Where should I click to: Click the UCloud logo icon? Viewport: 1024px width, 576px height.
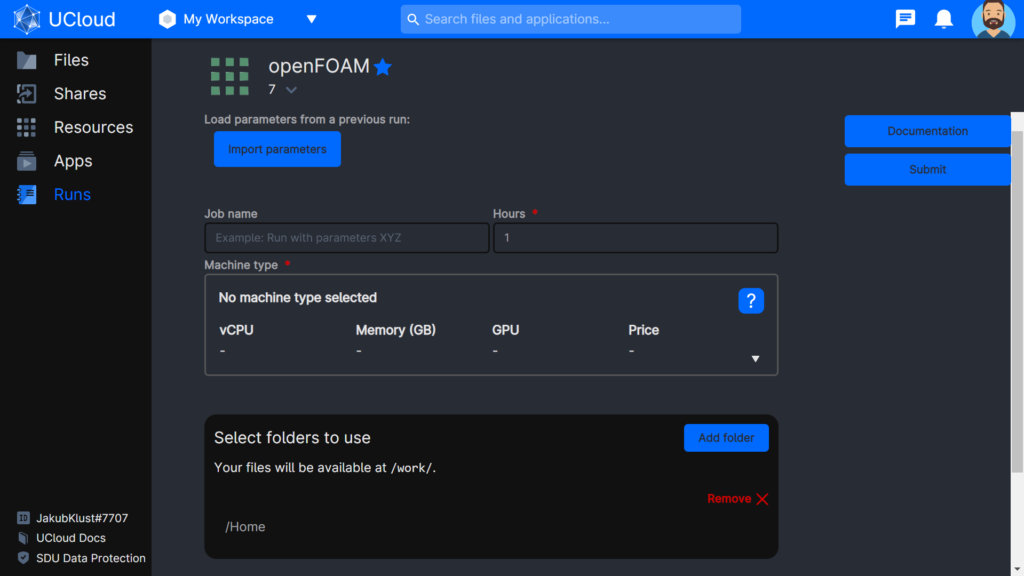click(x=27, y=19)
